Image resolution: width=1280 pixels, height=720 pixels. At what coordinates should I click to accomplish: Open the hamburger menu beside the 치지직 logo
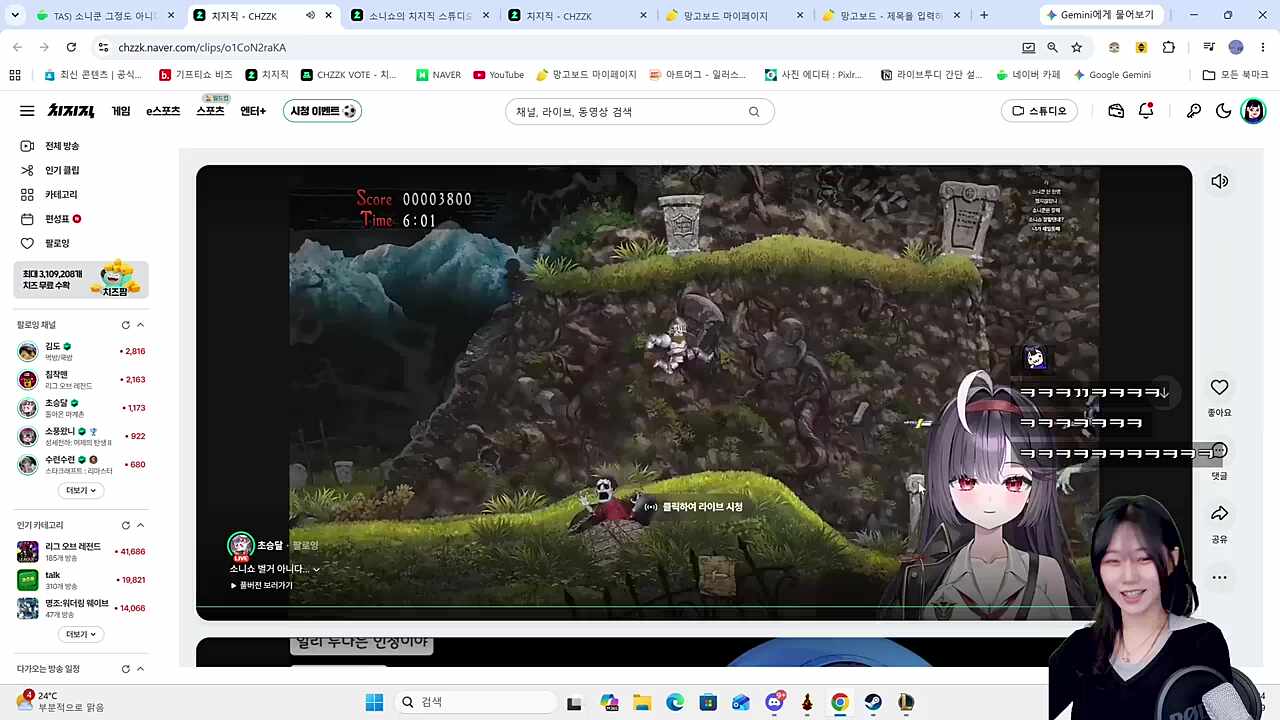pyautogui.click(x=27, y=111)
